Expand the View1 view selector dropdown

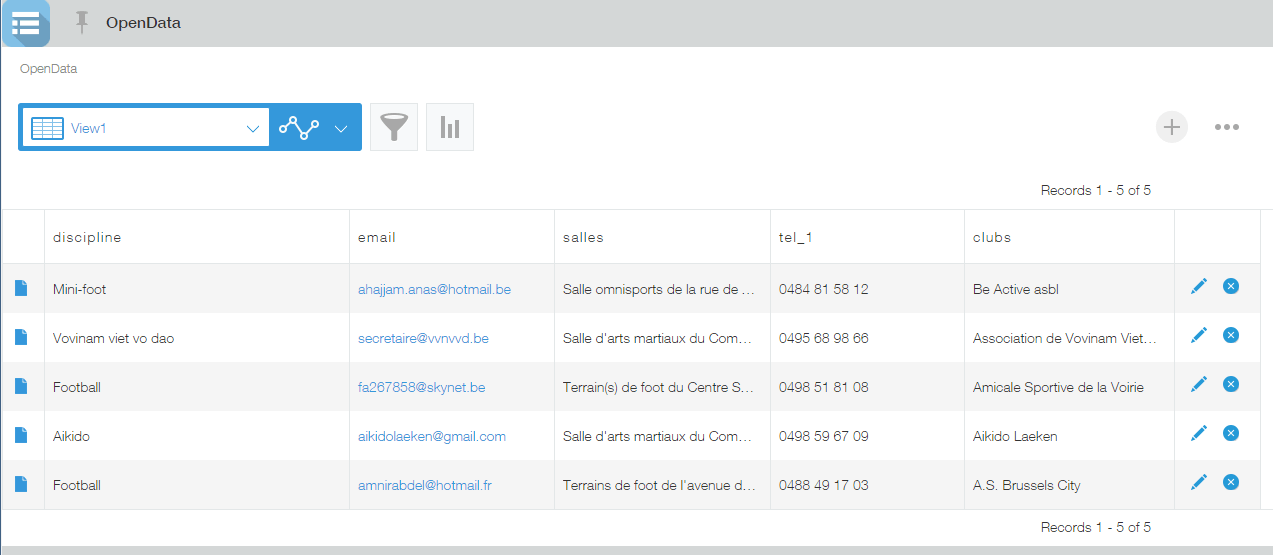point(145,127)
